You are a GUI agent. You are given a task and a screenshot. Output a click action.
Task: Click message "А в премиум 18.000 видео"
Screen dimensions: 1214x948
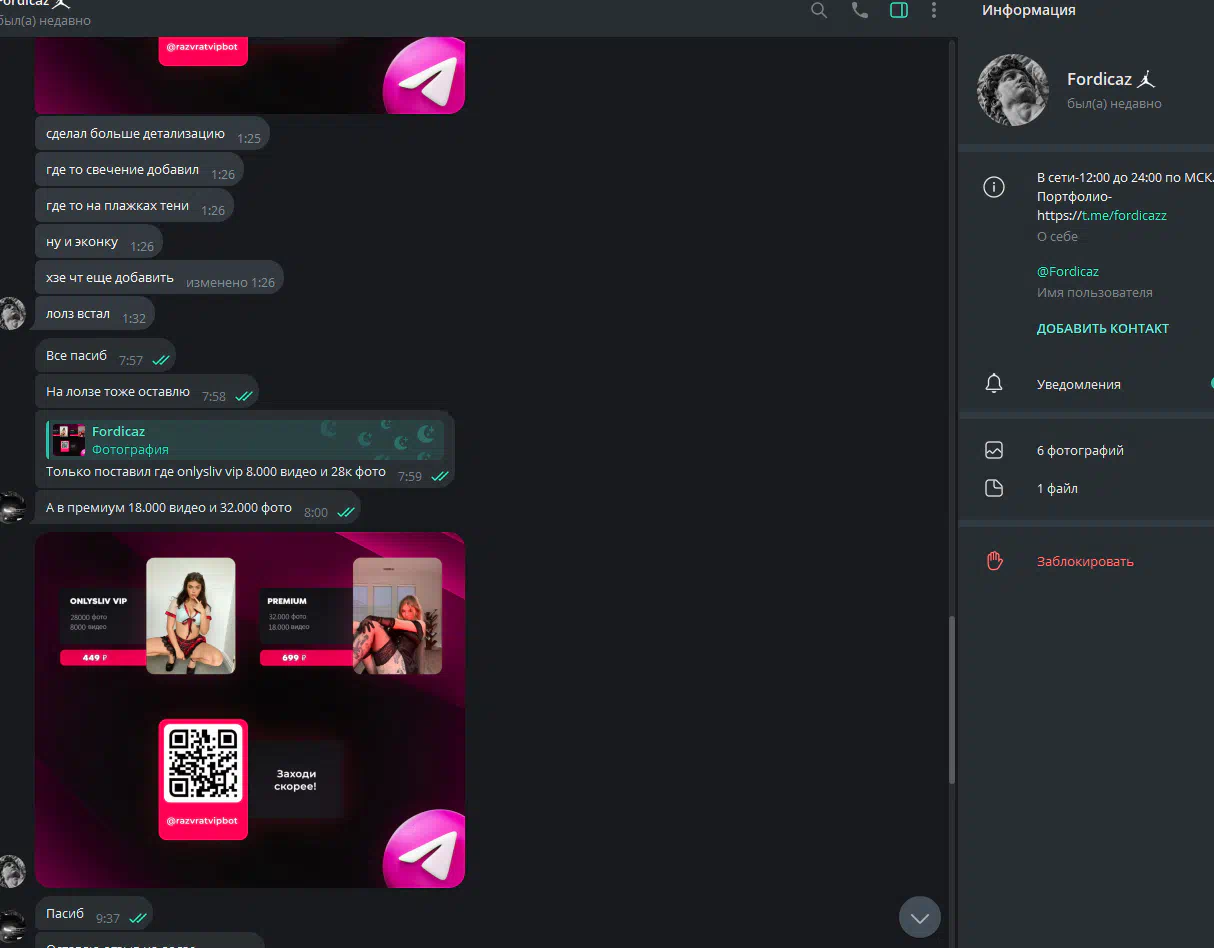click(x=197, y=508)
